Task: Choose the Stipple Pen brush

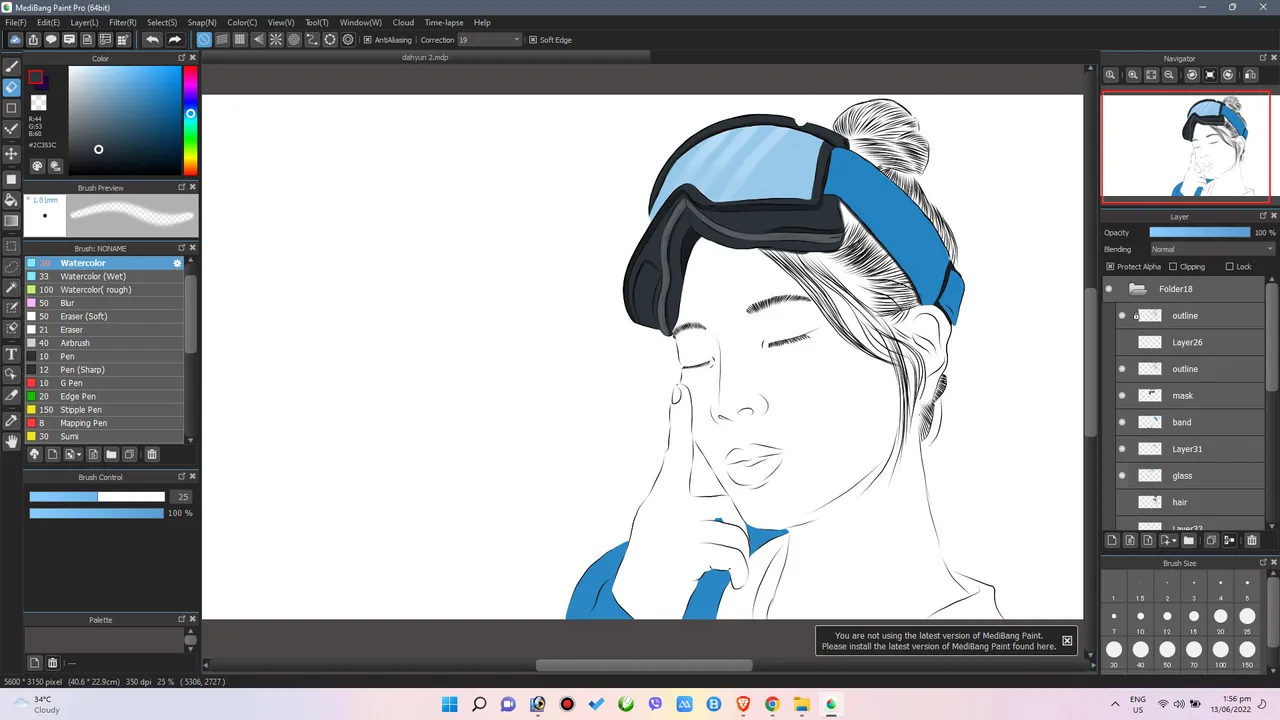Action: (x=104, y=410)
